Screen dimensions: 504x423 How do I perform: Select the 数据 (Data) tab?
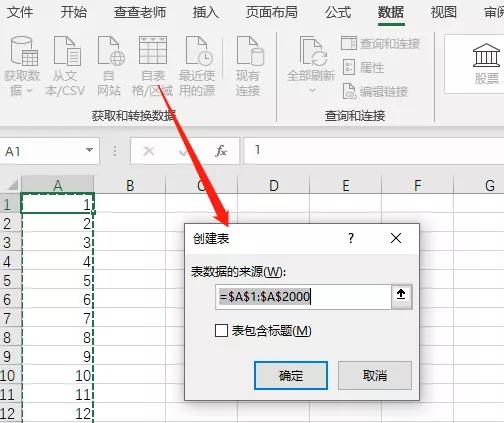click(x=391, y=13)
